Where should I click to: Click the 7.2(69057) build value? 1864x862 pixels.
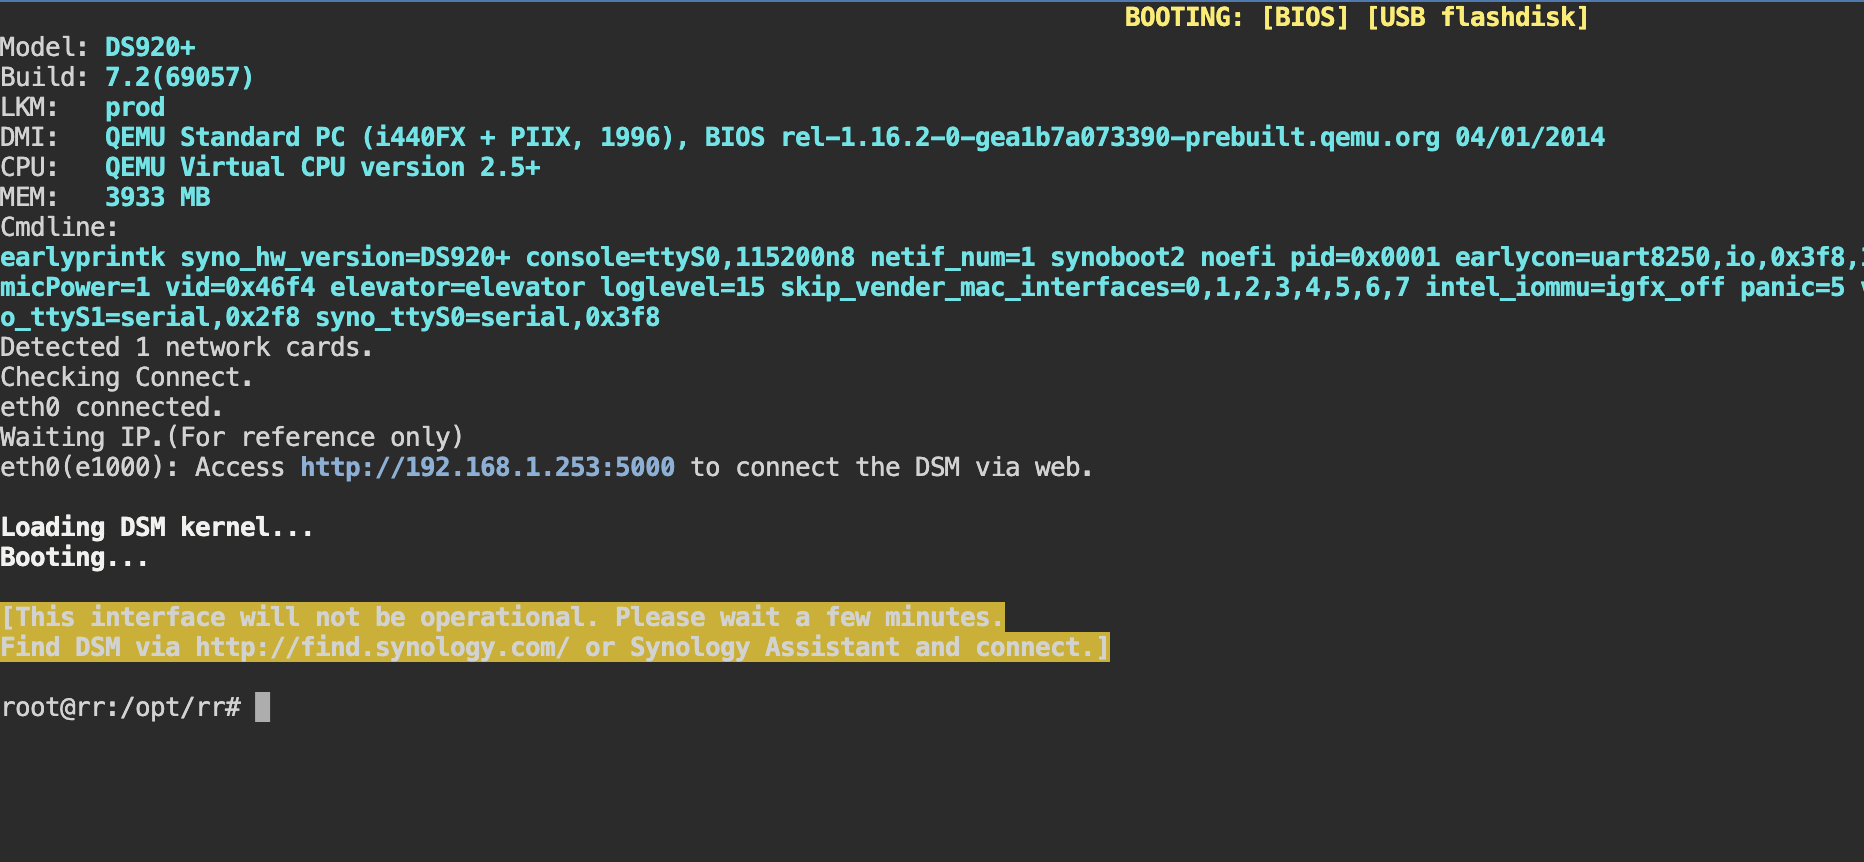180,77
